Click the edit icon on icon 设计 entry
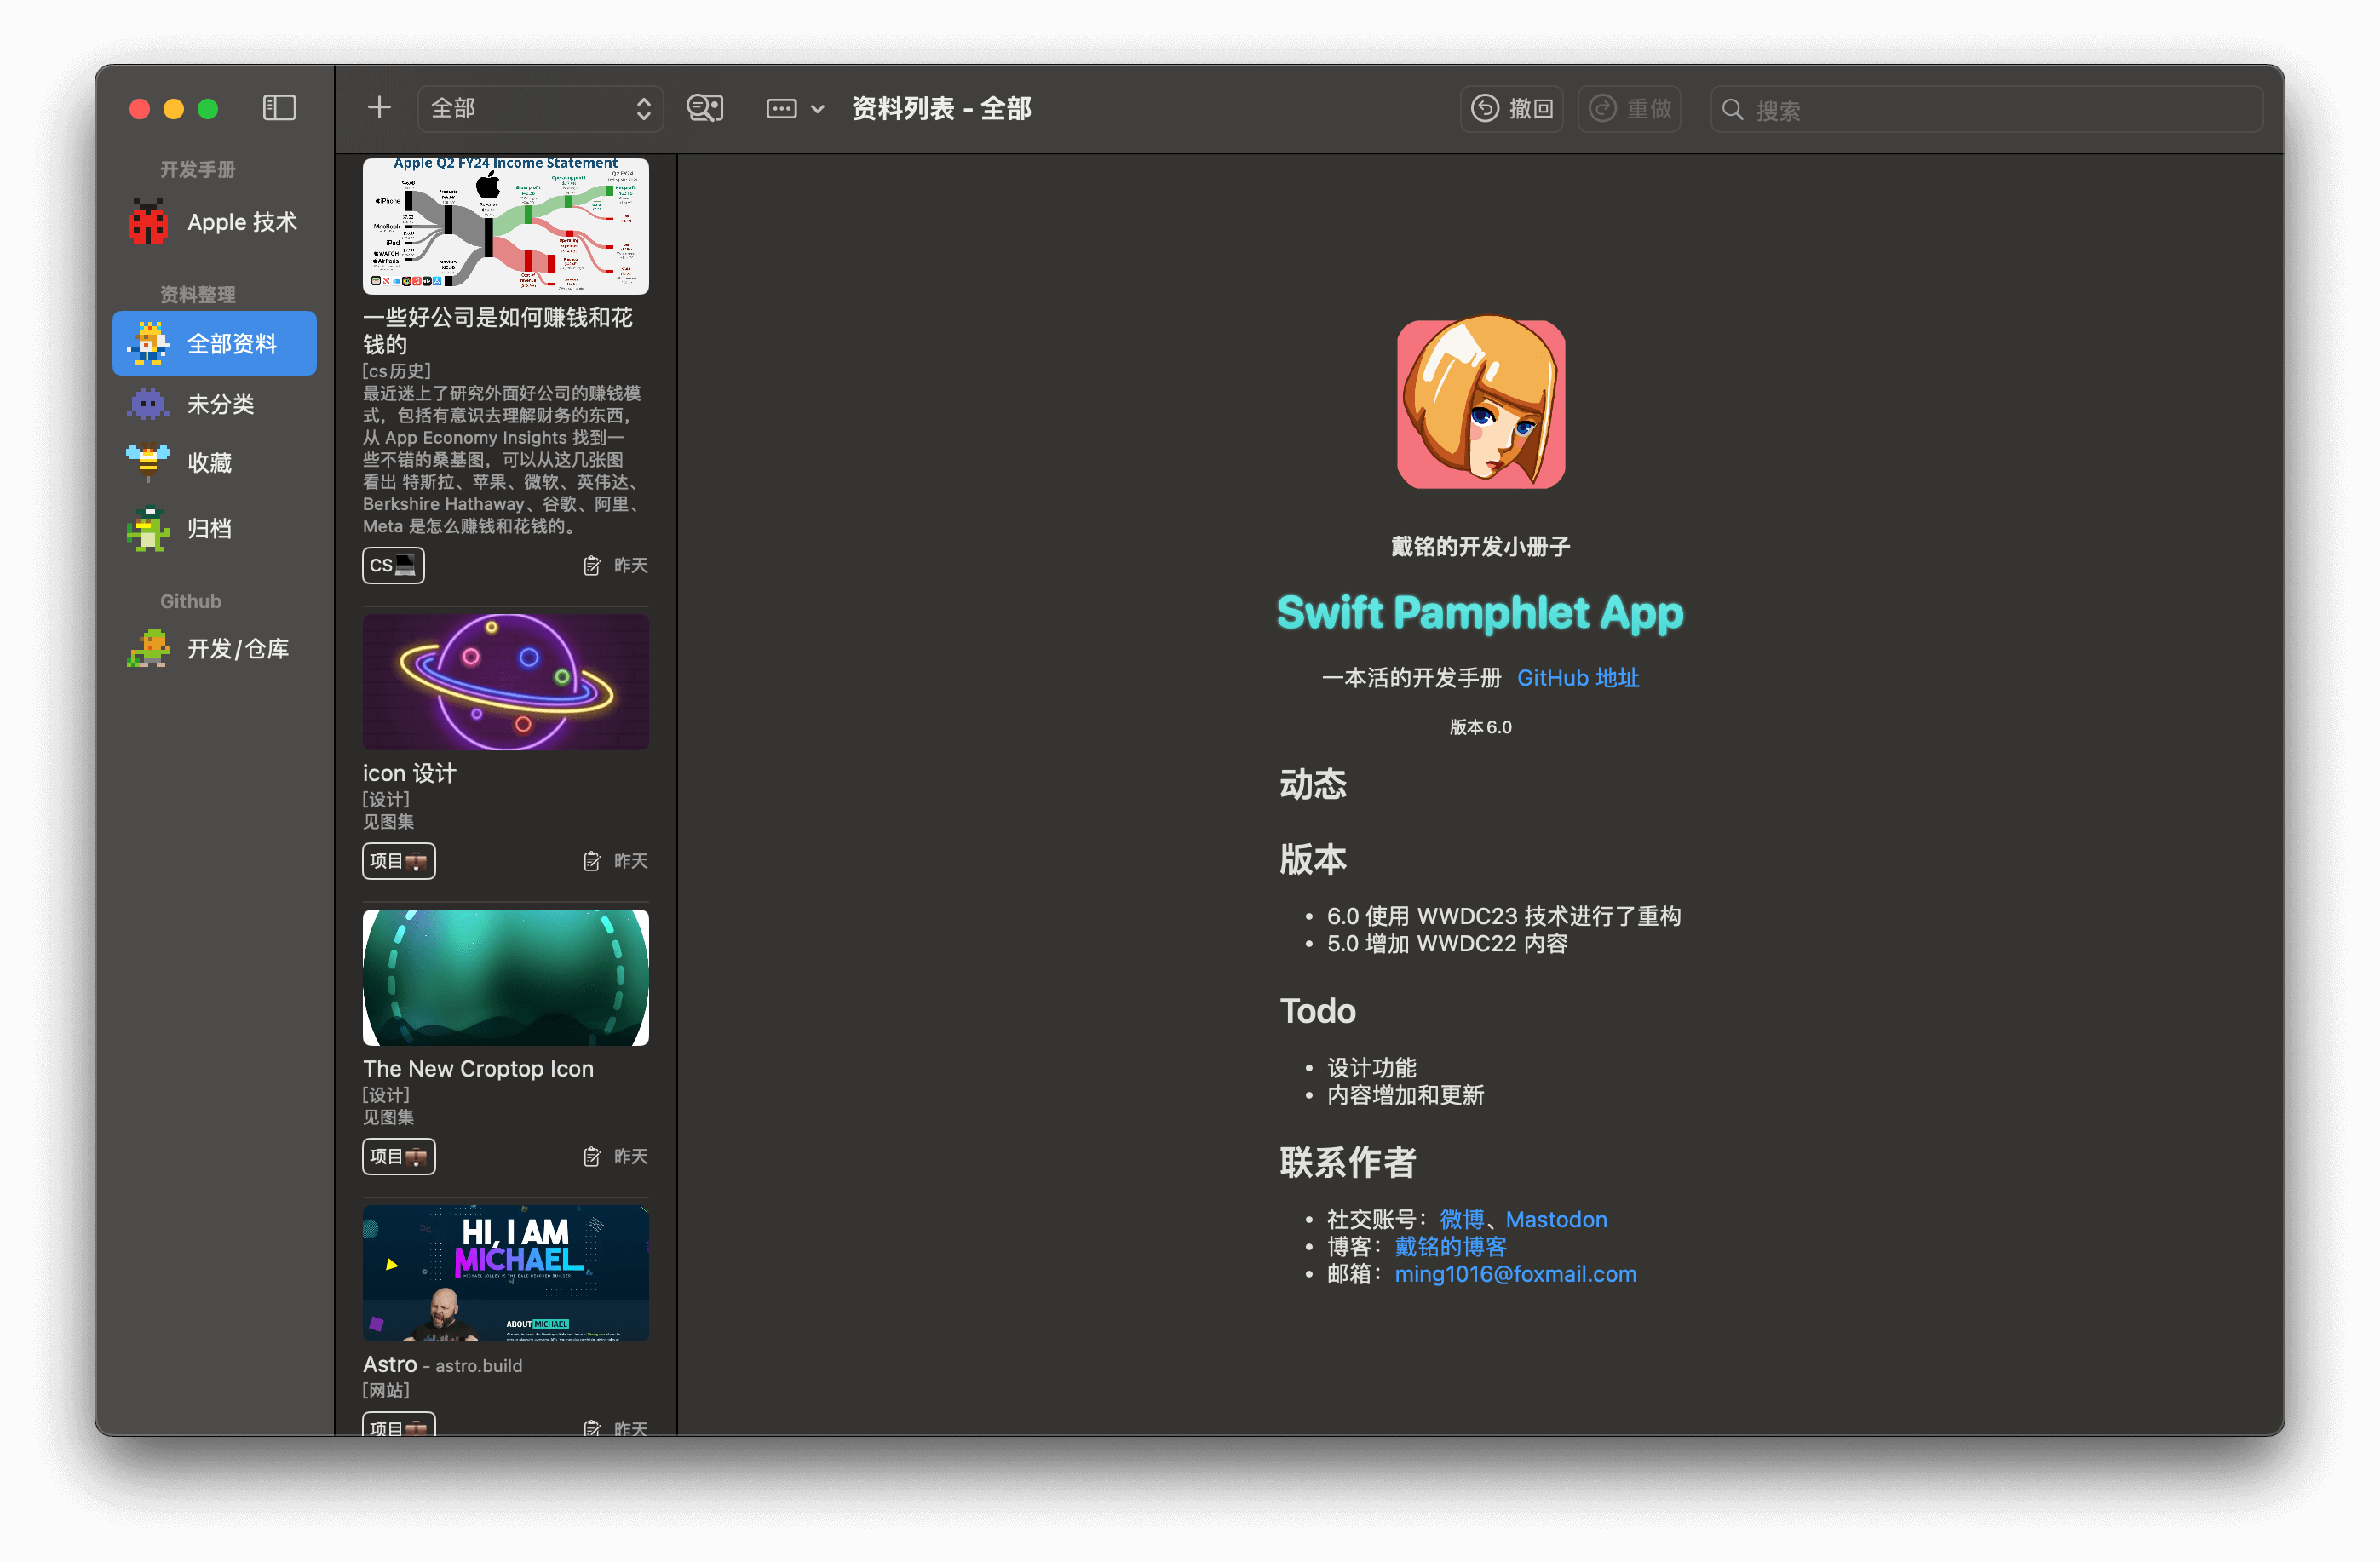The width and height of the screenshot is (2380, 1562). [x=592, y=861]
